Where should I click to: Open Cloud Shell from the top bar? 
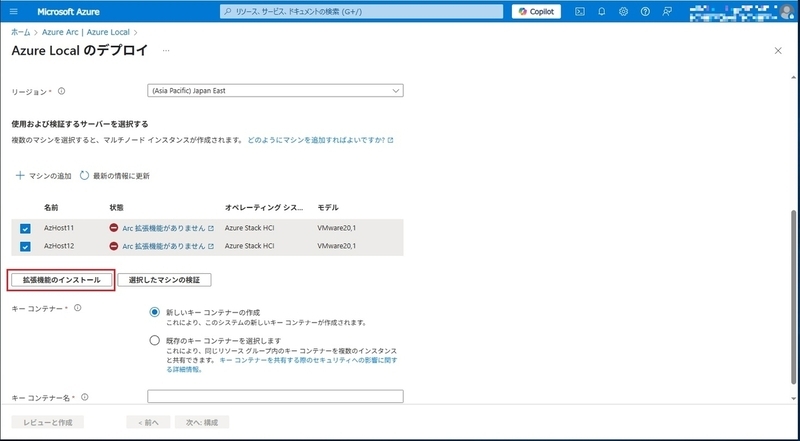tap(580, 11)
